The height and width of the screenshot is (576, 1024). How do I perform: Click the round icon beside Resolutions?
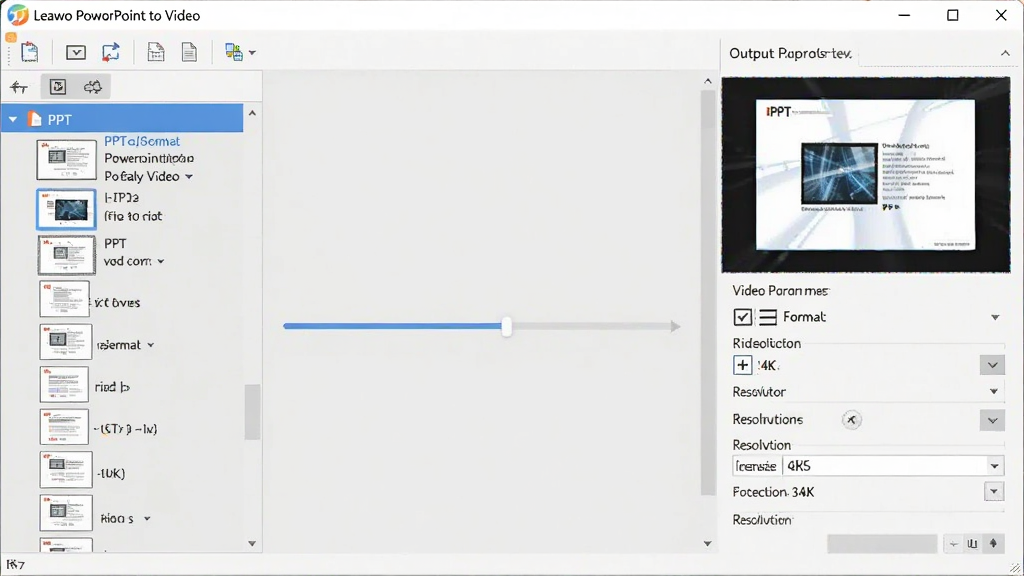pyautogui.click(x=852, y=420)
